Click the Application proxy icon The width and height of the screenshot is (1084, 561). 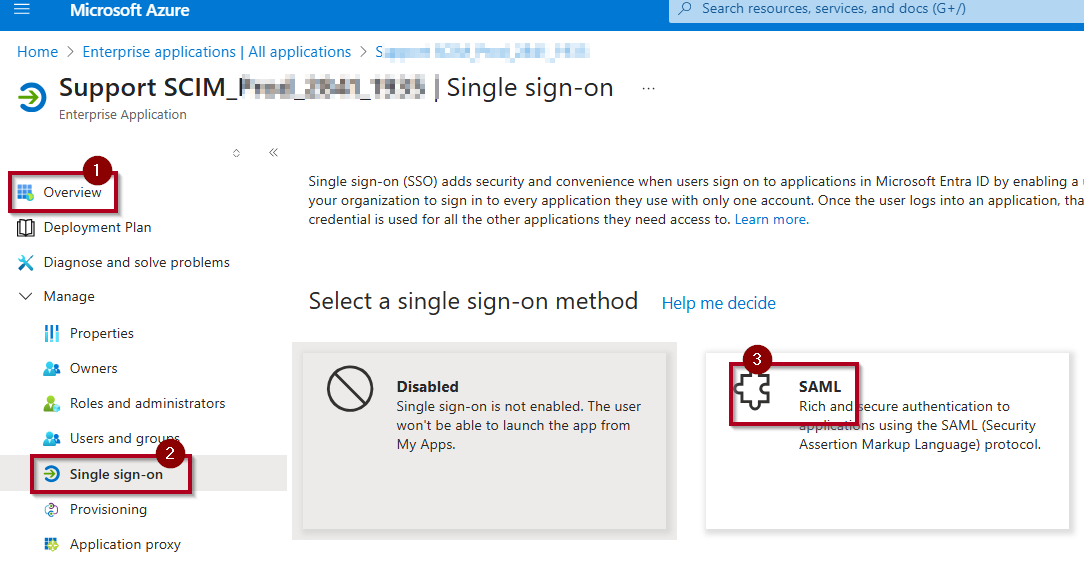pos(52,544)
